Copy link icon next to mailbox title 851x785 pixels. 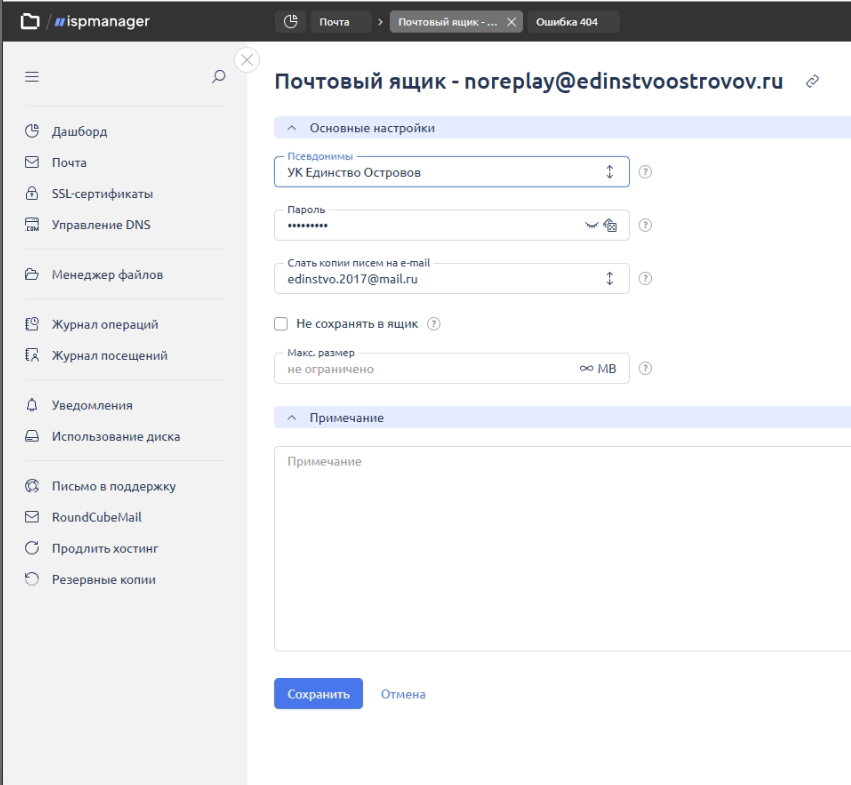[812, 81]
